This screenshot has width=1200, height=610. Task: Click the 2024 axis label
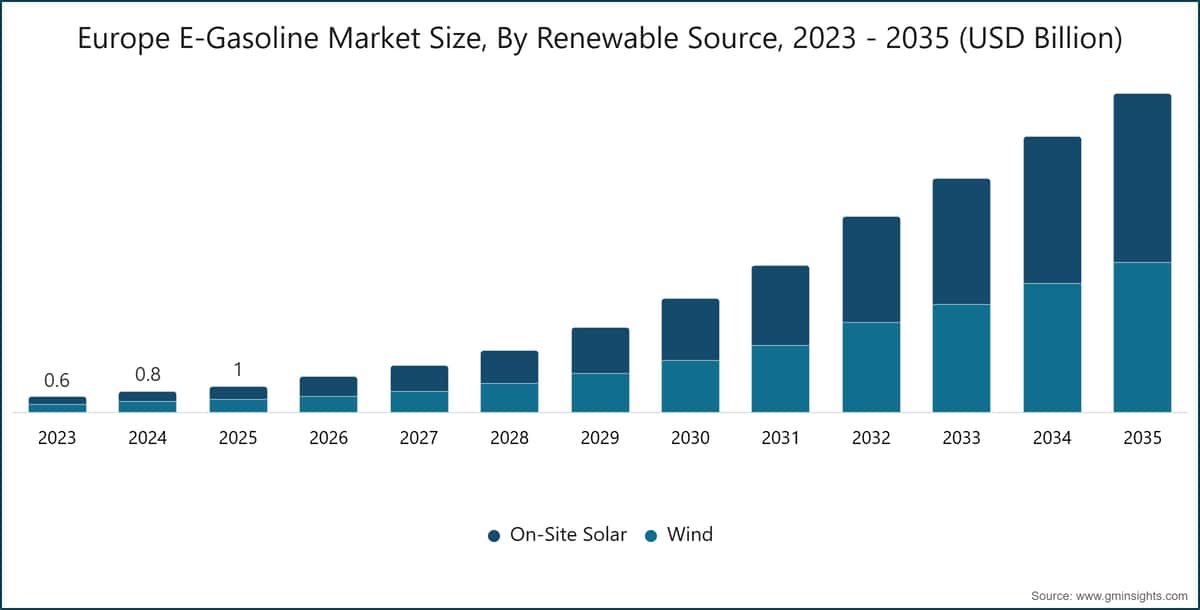pos(147,438)
